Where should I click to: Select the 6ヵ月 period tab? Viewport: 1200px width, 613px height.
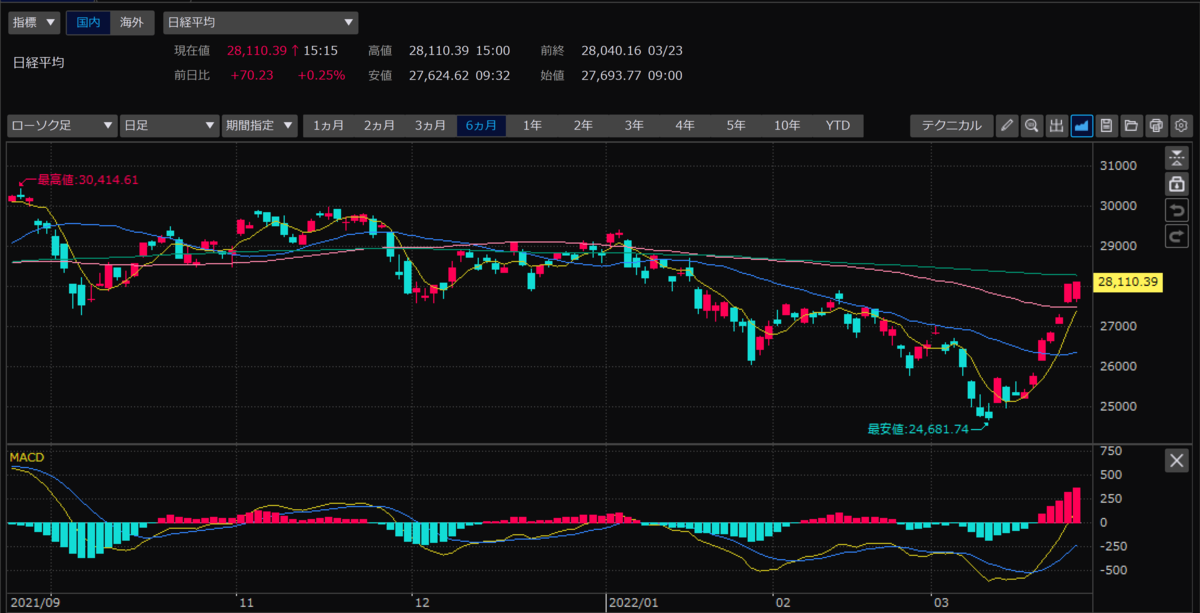click(482, 126)
